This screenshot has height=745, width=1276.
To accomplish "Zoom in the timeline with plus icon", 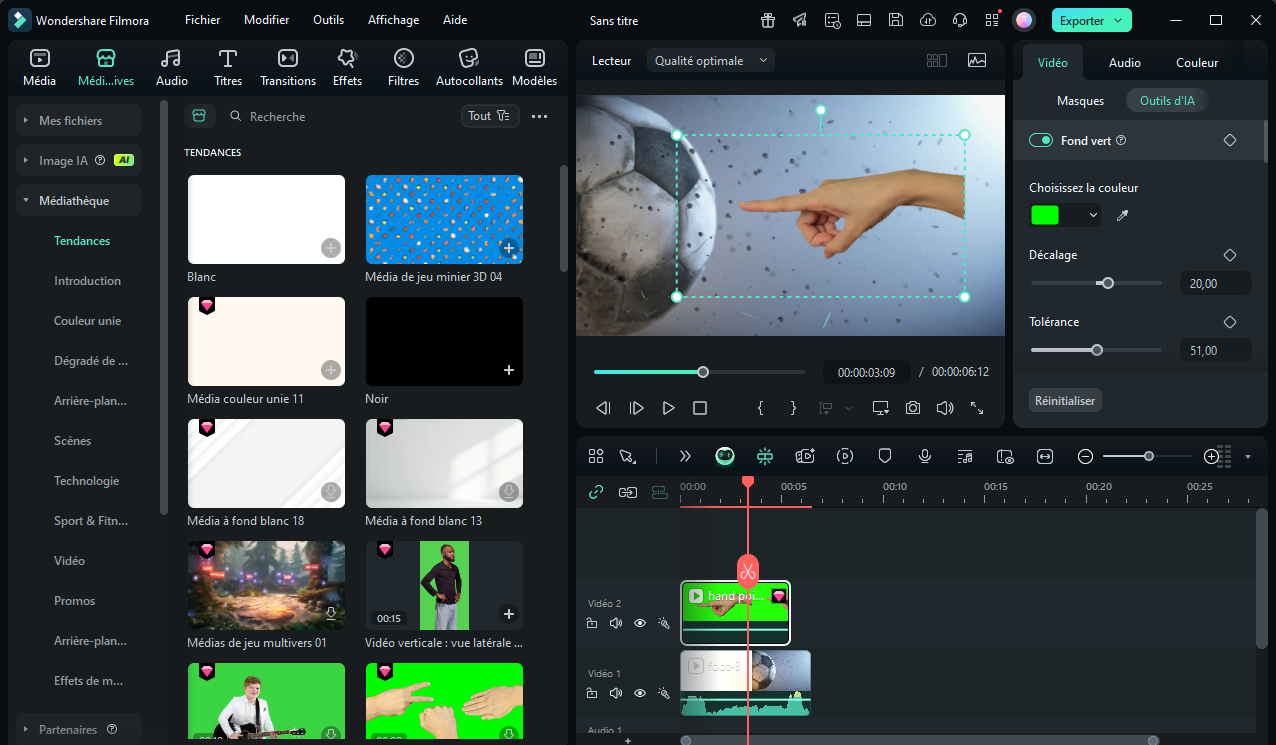I will point(1211,456).
